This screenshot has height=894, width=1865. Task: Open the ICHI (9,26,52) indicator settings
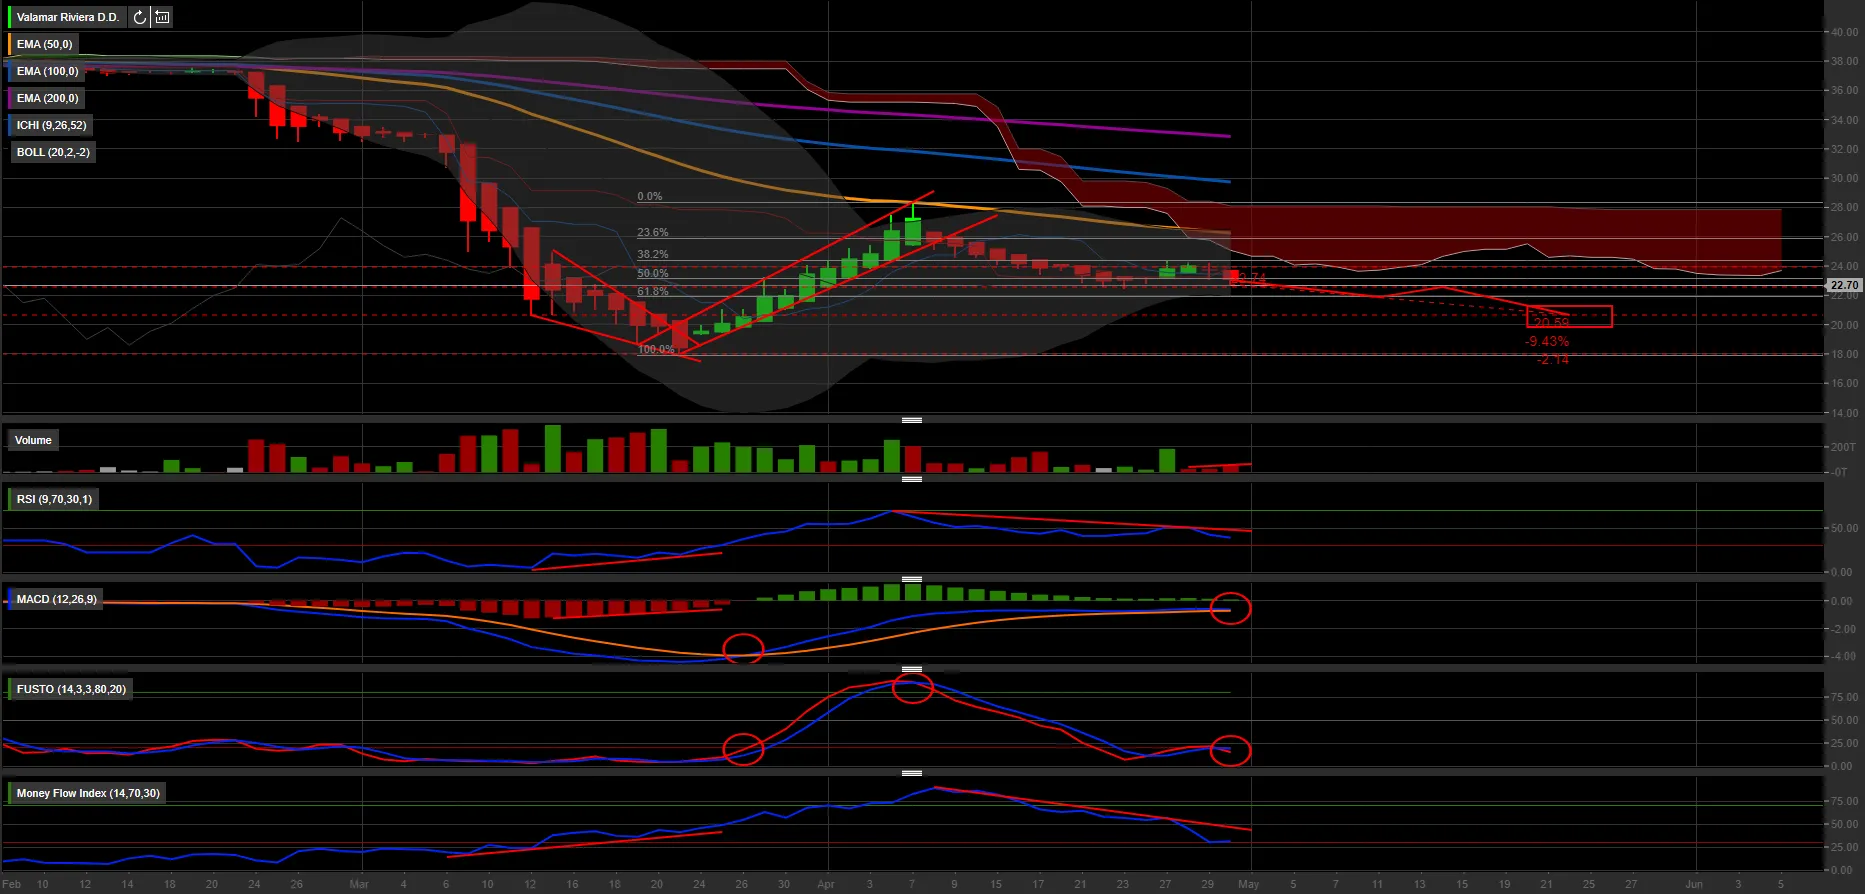tap(51, 125)
